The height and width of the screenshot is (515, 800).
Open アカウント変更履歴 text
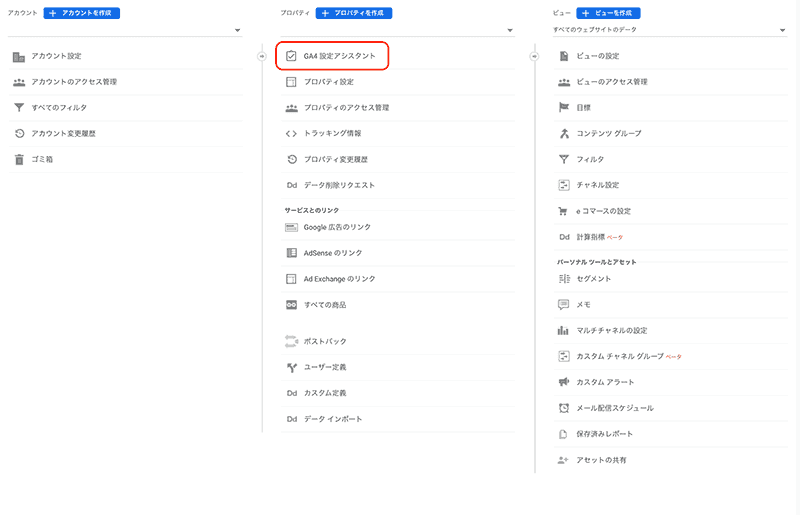coord(63,134)
